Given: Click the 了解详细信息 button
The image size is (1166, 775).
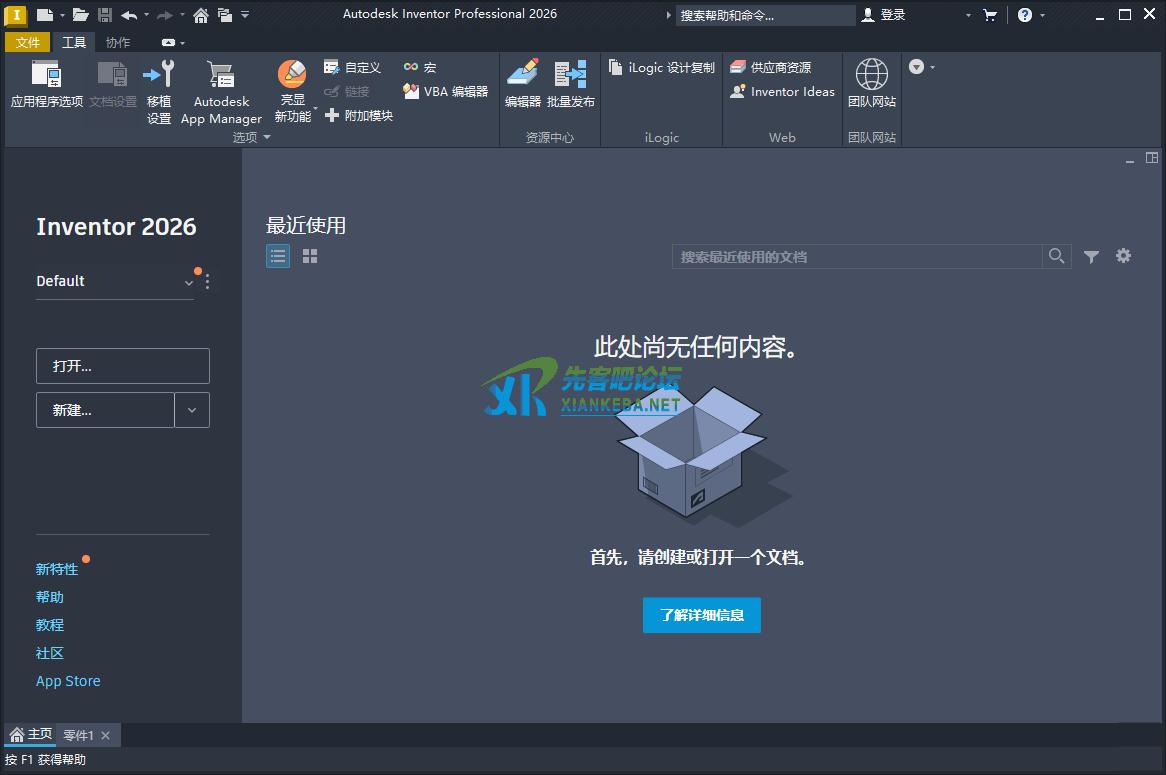Looking at the screenshot, I should point(701,615).
